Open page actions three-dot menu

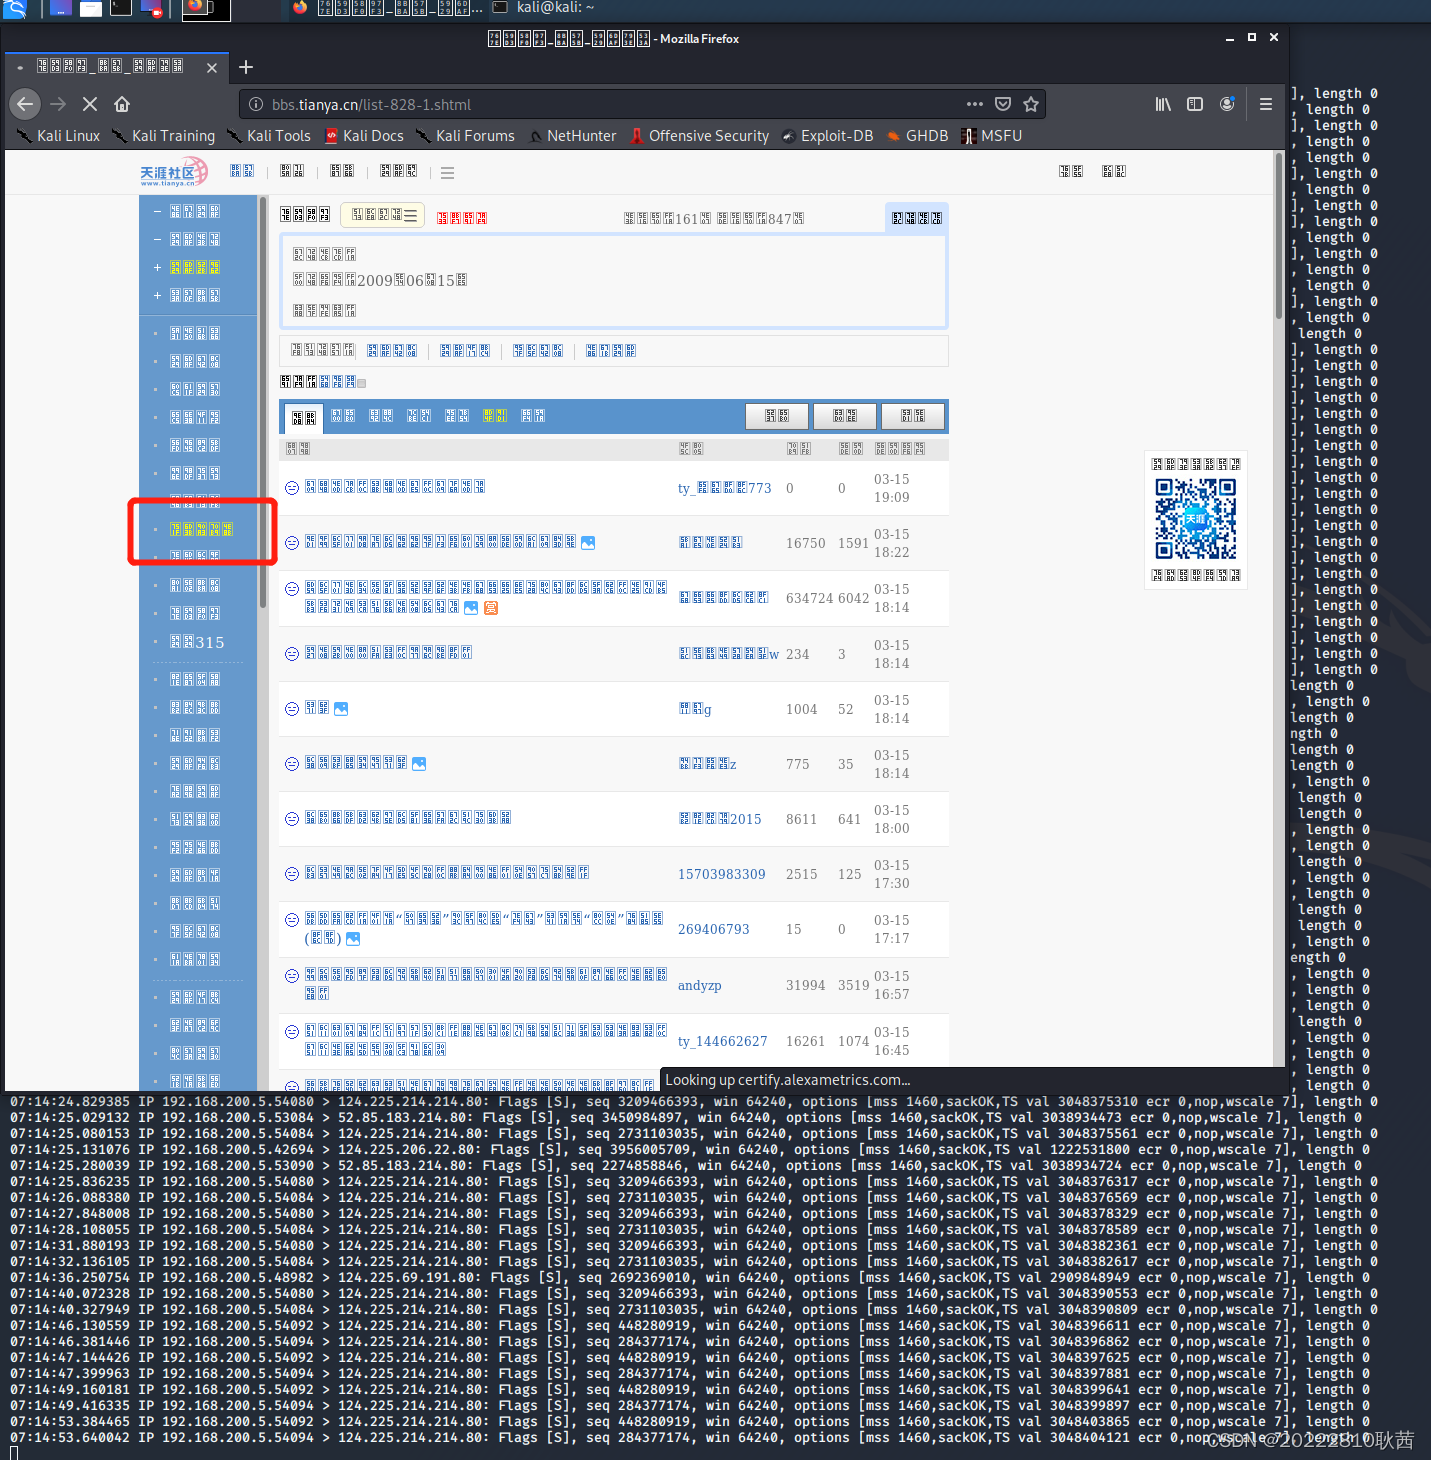pyautogui.click(x=975, y=104)
